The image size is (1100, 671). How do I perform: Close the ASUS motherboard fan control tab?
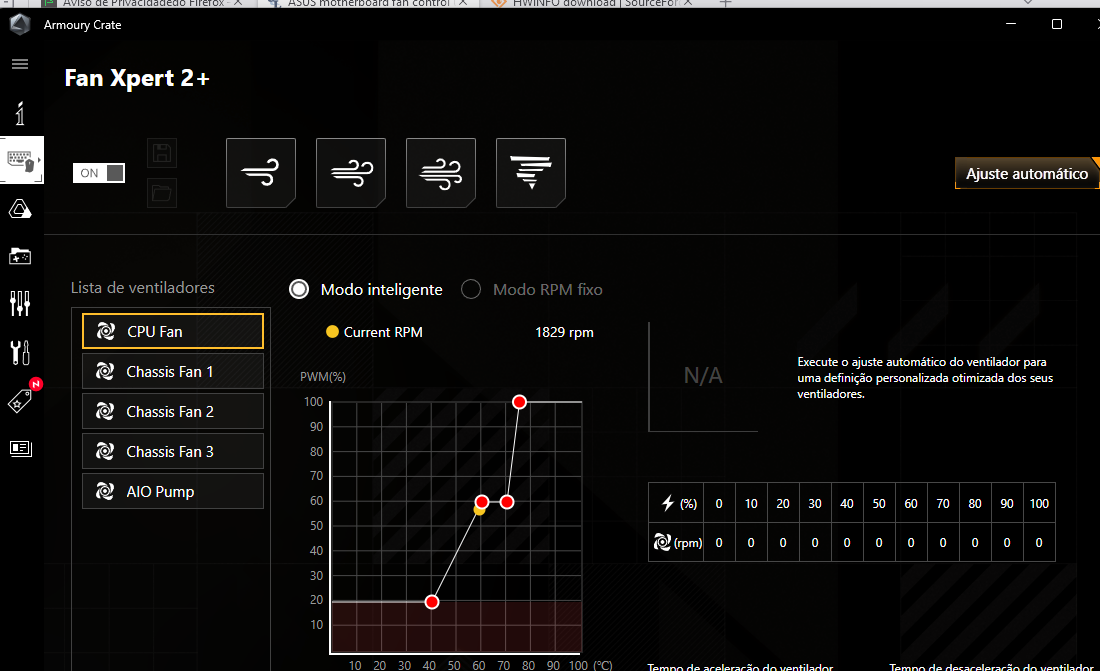tap(462, 3)
